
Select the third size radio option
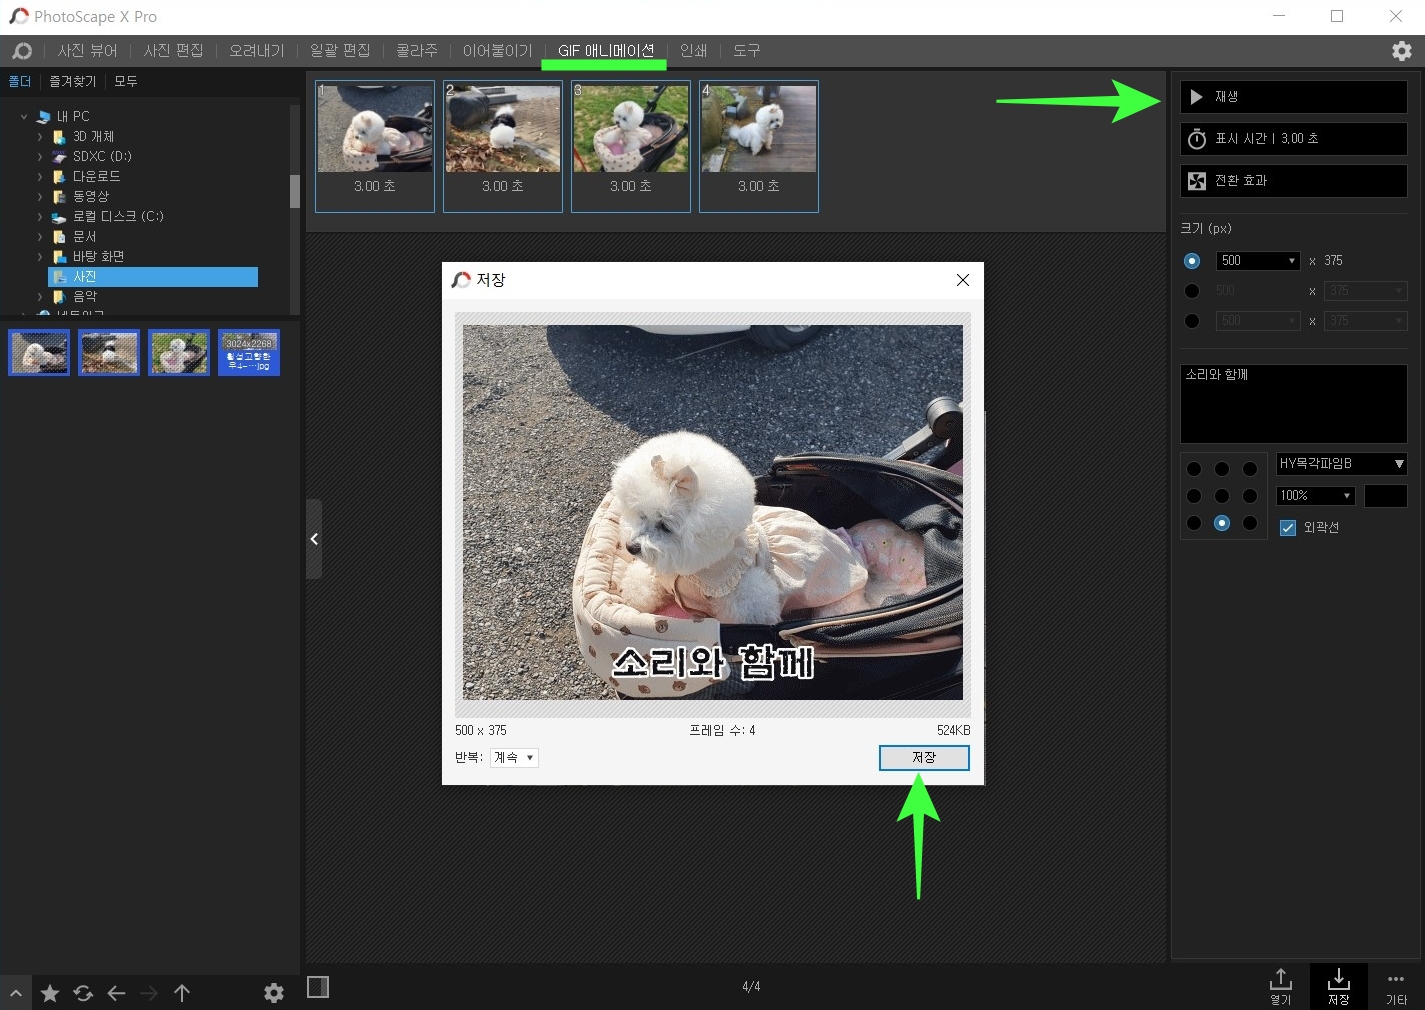pos(1192,321)
